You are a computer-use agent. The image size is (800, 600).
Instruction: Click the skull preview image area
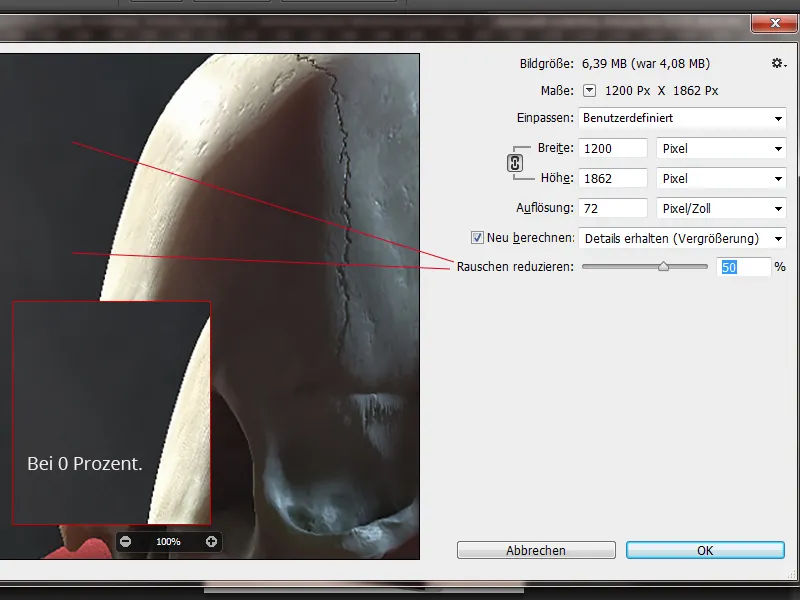tap(210, 306)
